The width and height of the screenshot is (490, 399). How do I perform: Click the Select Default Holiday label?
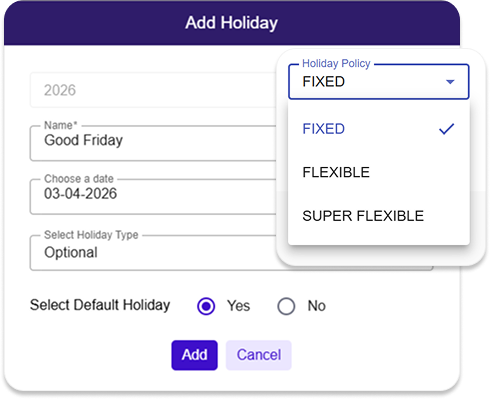click(100, 305)
